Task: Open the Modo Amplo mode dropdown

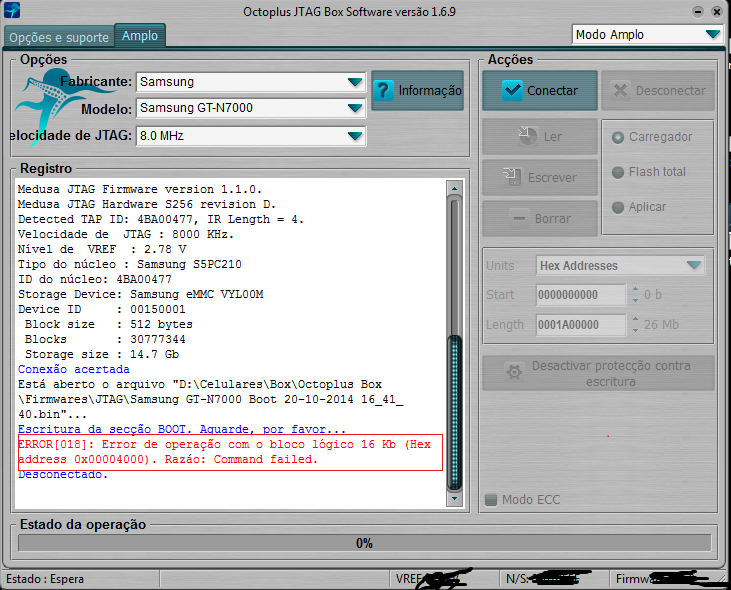Action: coord(648,34)
